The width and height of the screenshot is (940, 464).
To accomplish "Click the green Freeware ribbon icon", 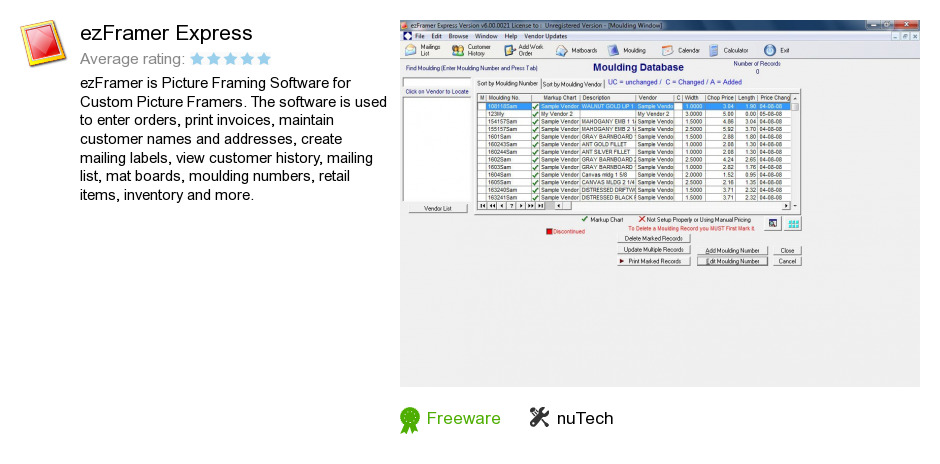I will tap(410, 420).
